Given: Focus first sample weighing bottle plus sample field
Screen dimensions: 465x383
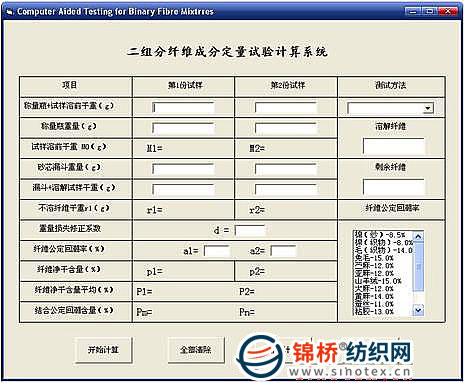Looking at the screenshot, I should tap(183, 108).
